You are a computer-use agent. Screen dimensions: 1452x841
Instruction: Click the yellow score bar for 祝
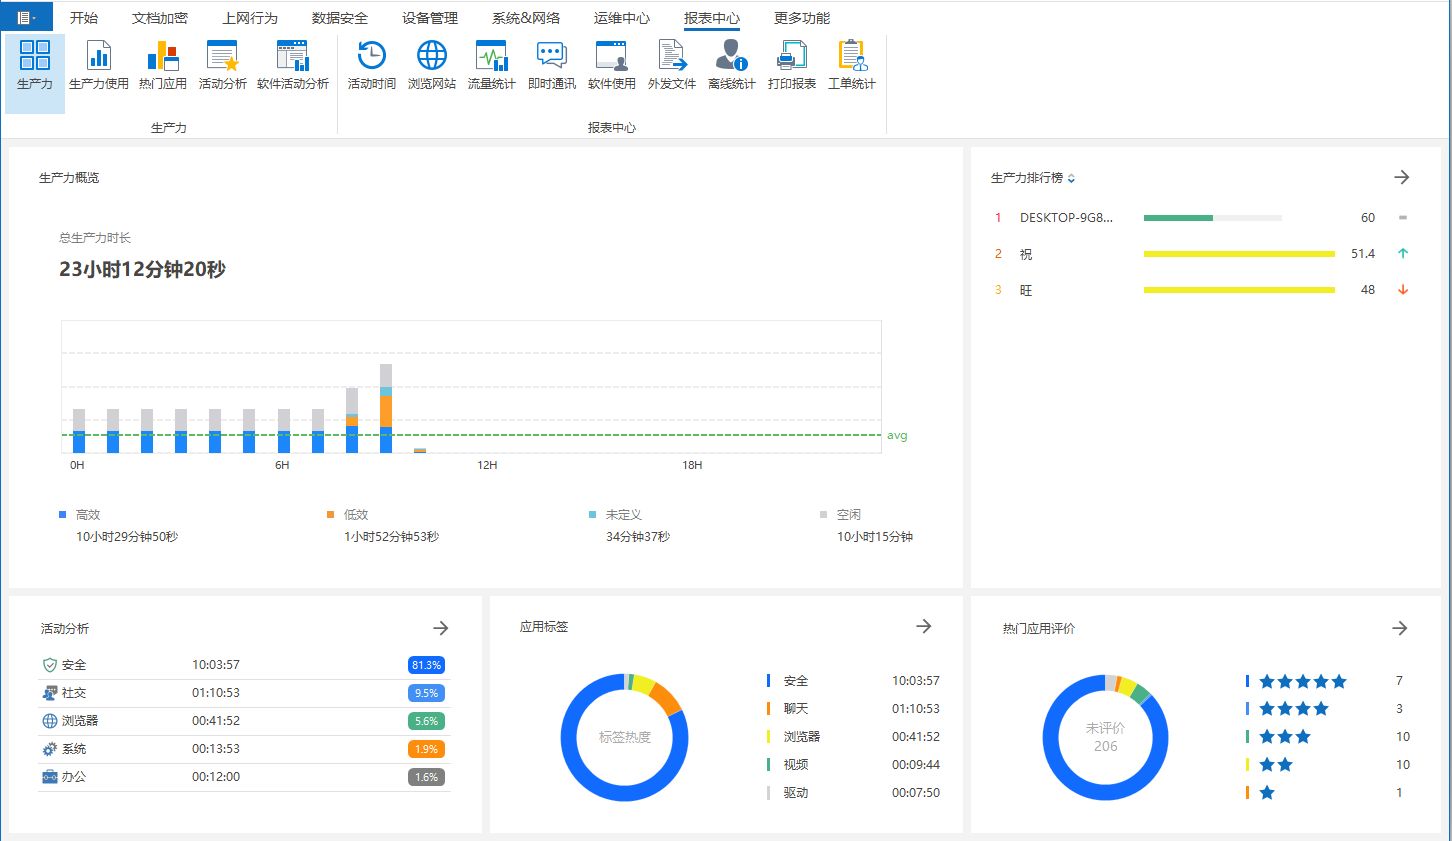click(1239, 254)
